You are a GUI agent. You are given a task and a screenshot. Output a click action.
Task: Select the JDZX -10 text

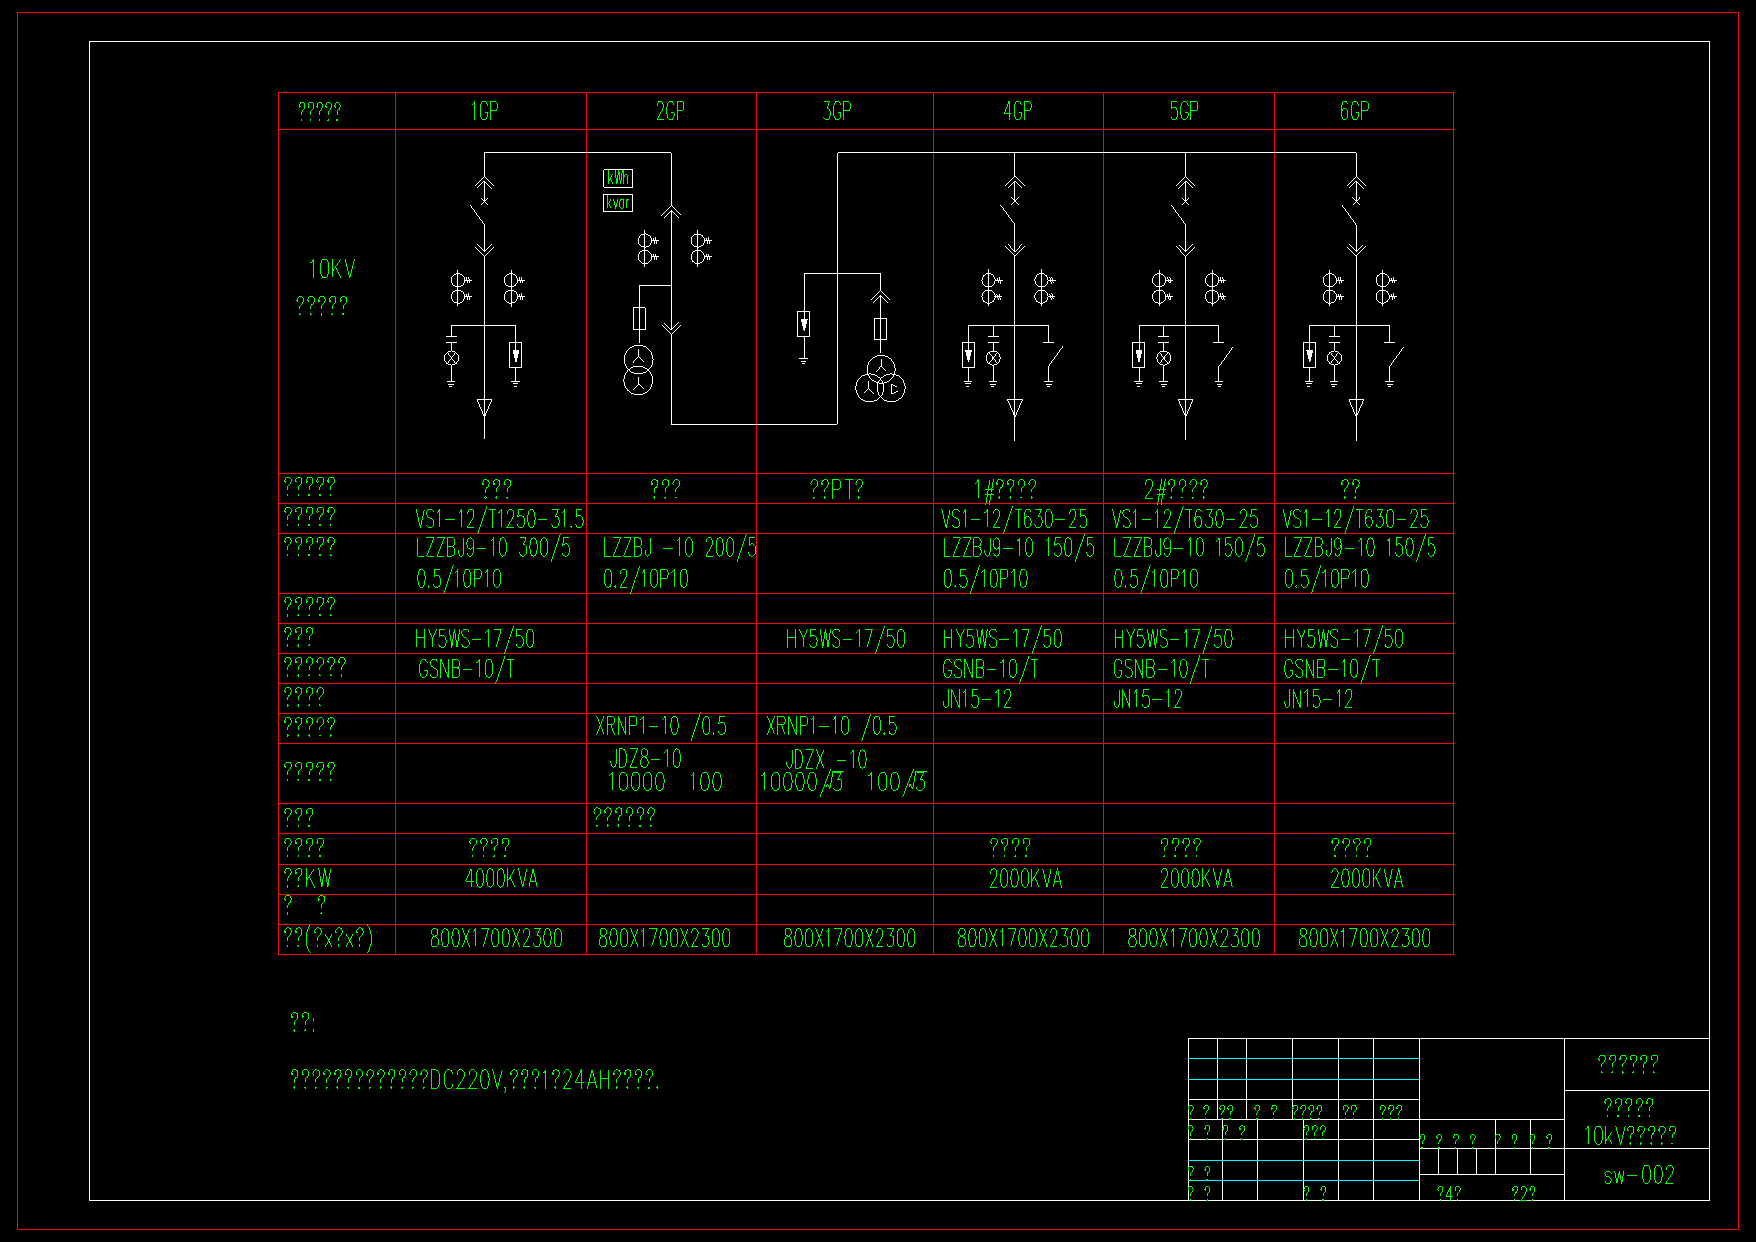pos(826,759)
